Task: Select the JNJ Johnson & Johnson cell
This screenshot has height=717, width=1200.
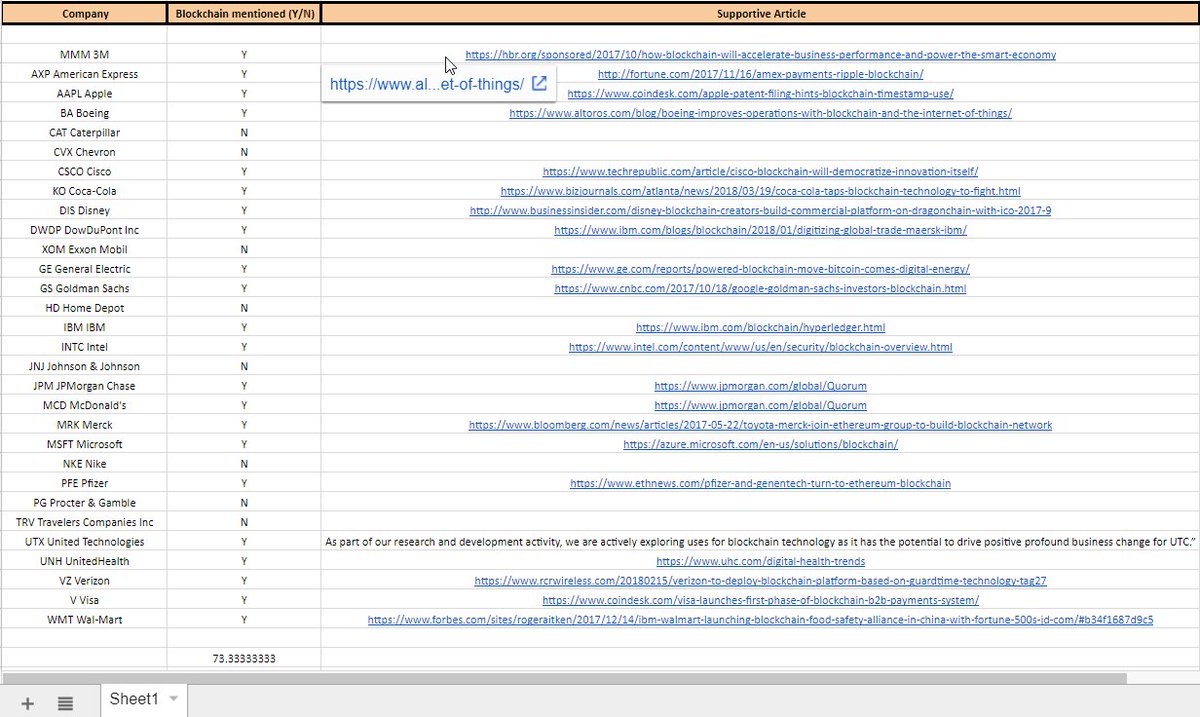Action: tap(84, 367)
